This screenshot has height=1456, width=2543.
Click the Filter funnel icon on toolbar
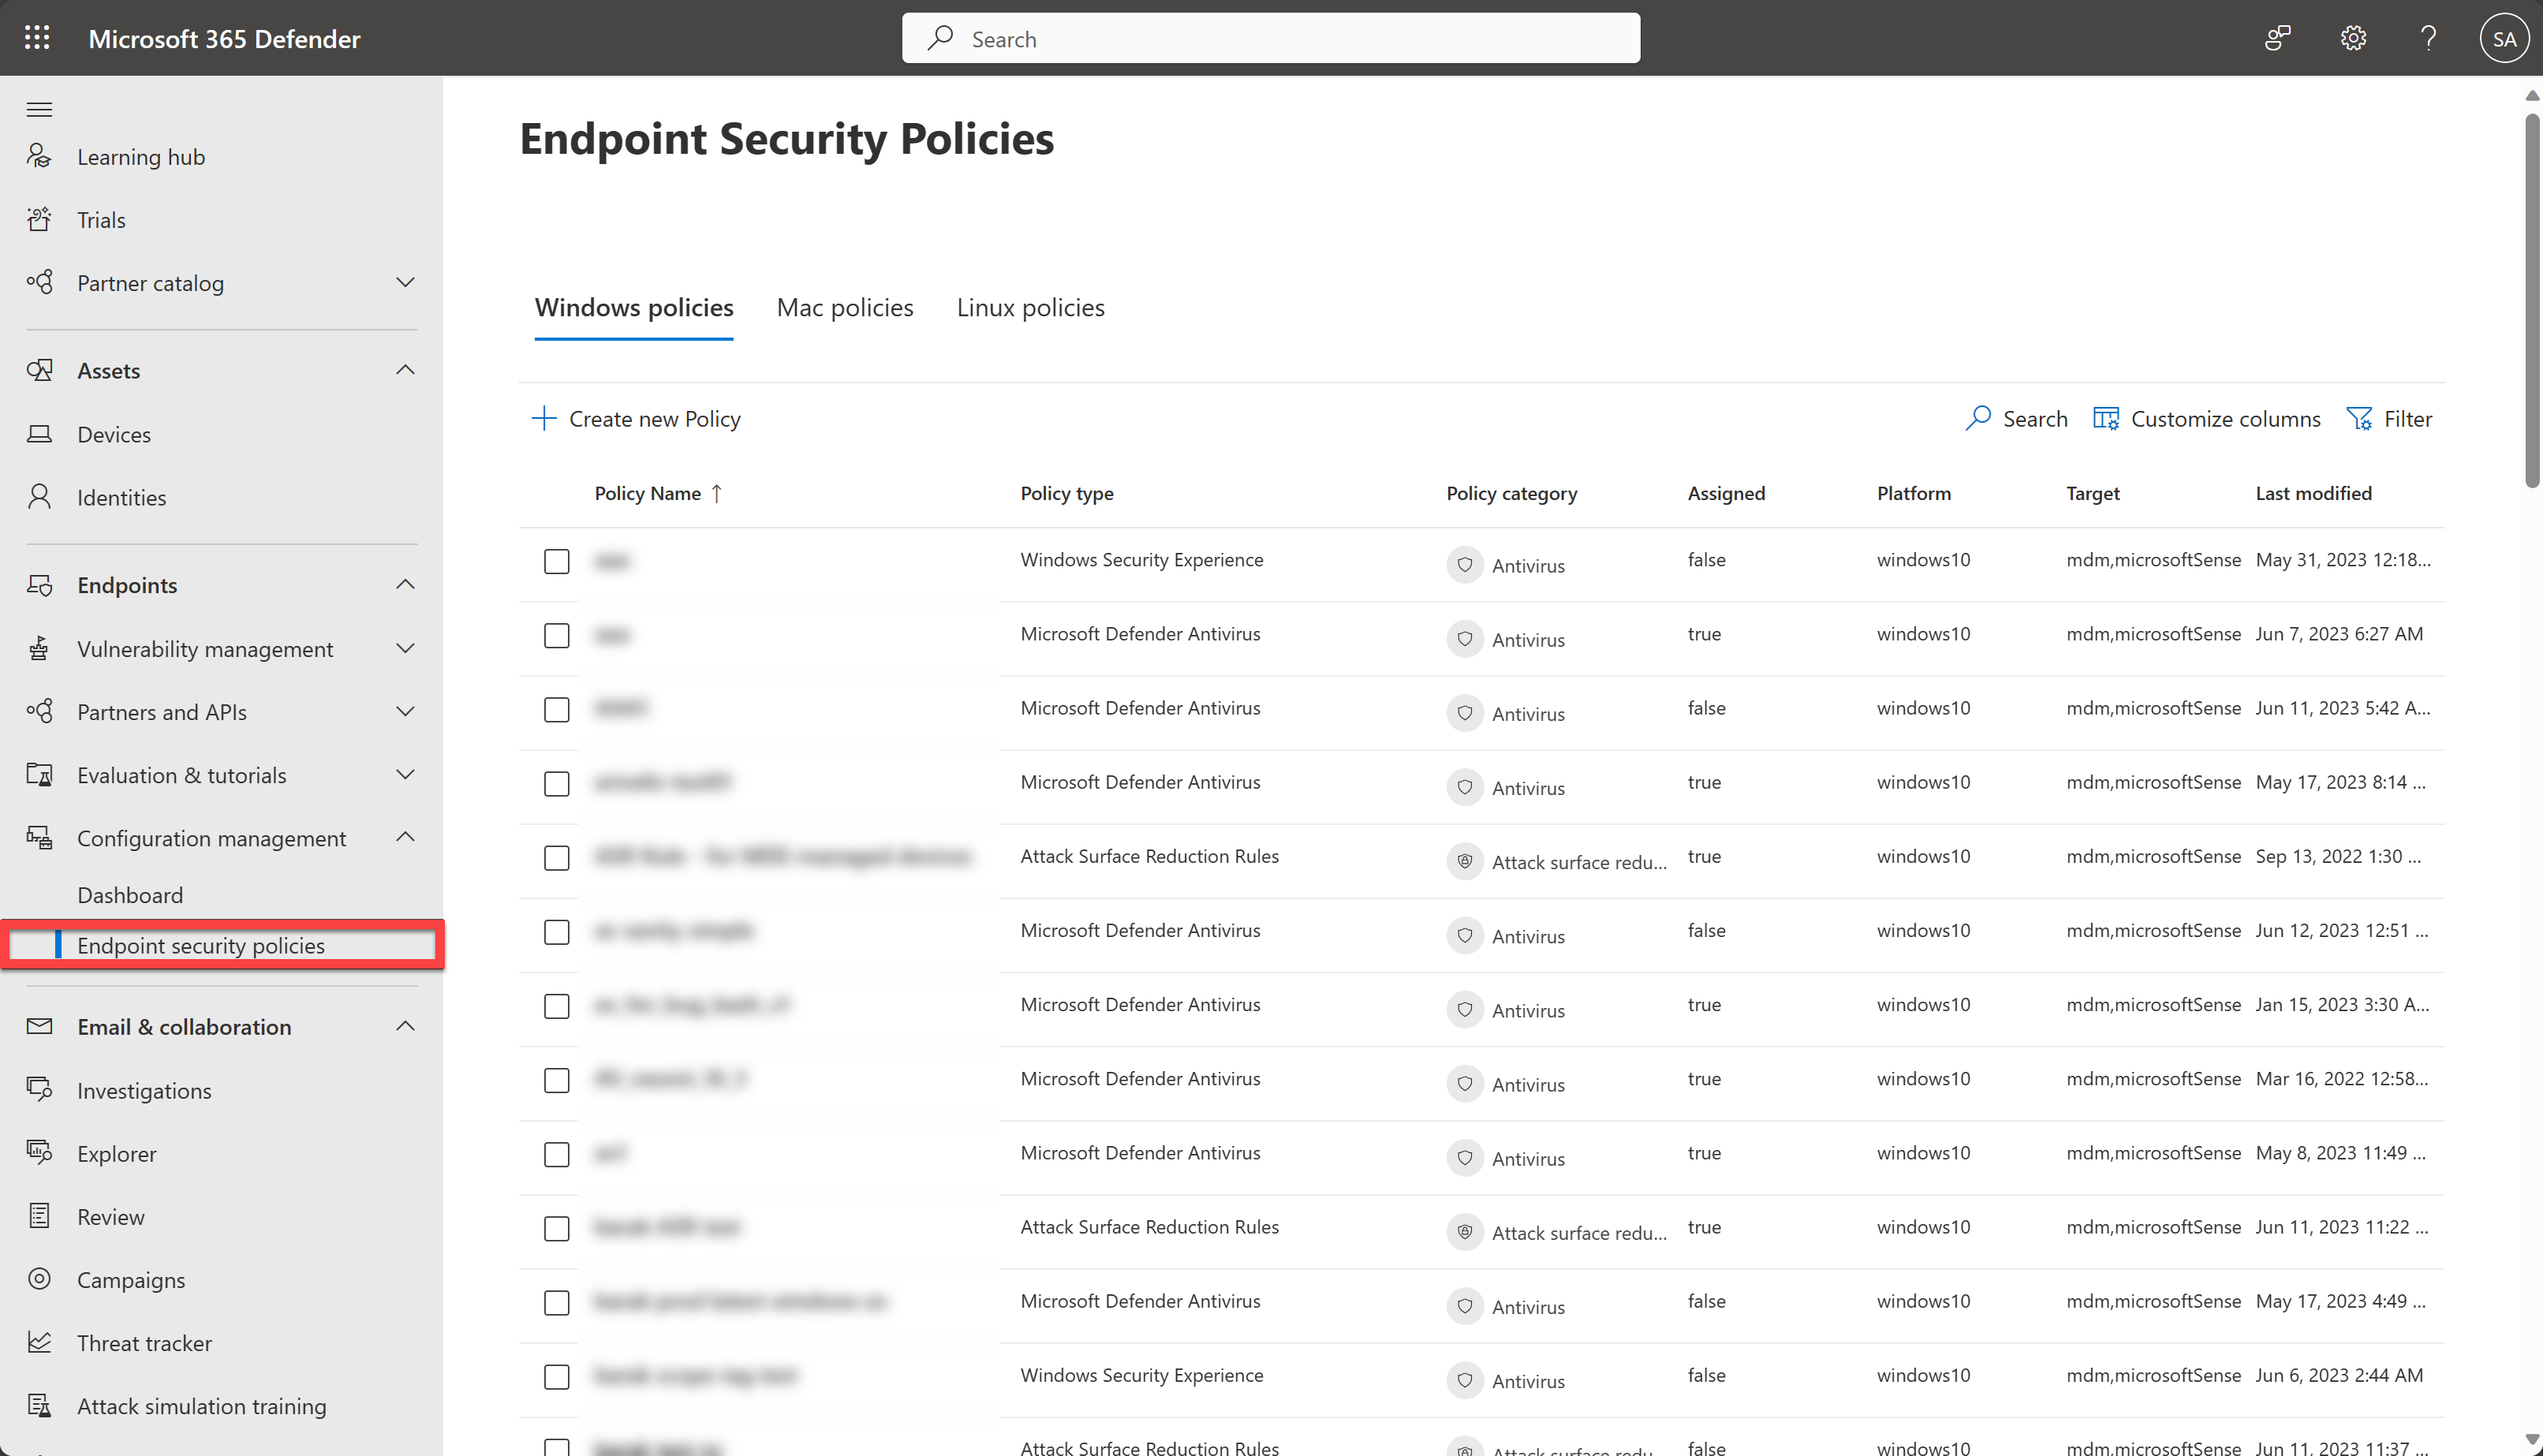[2362, 417]
